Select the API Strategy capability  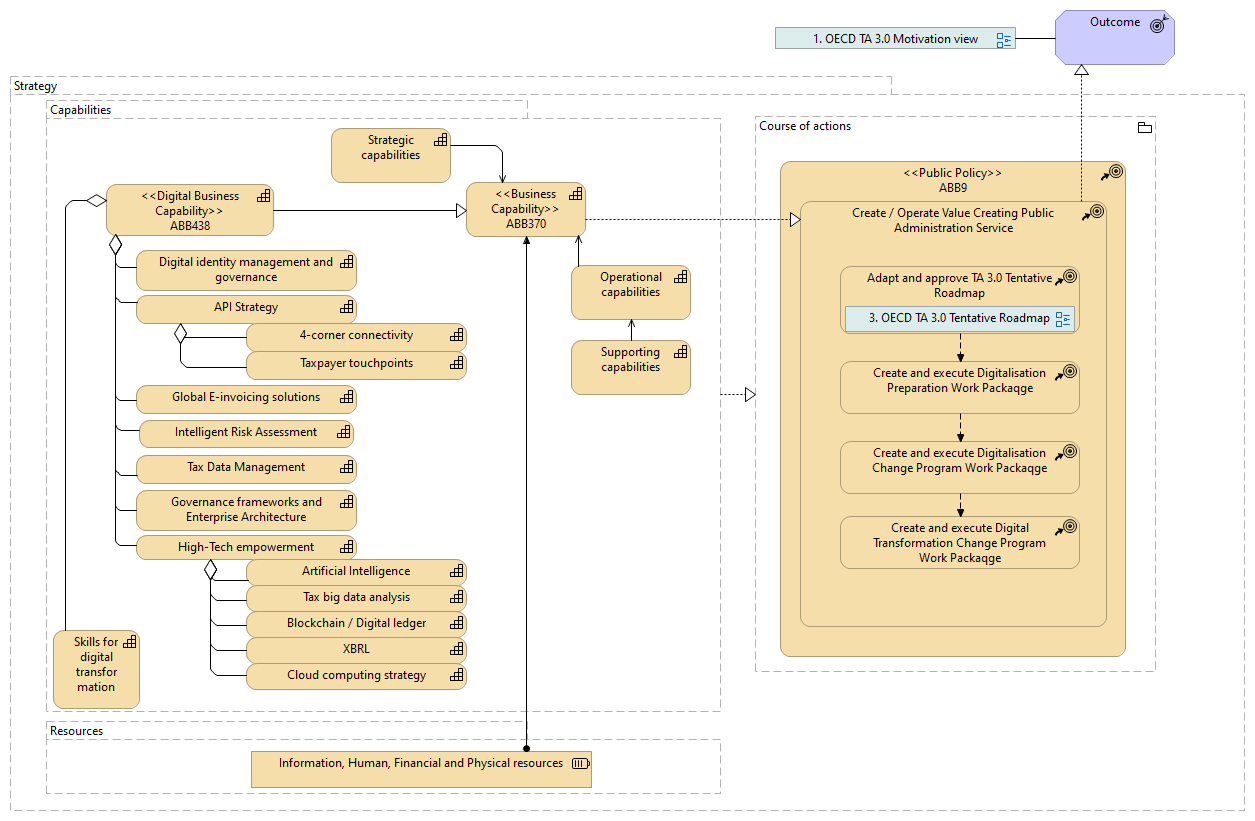(x=246, y=308)
